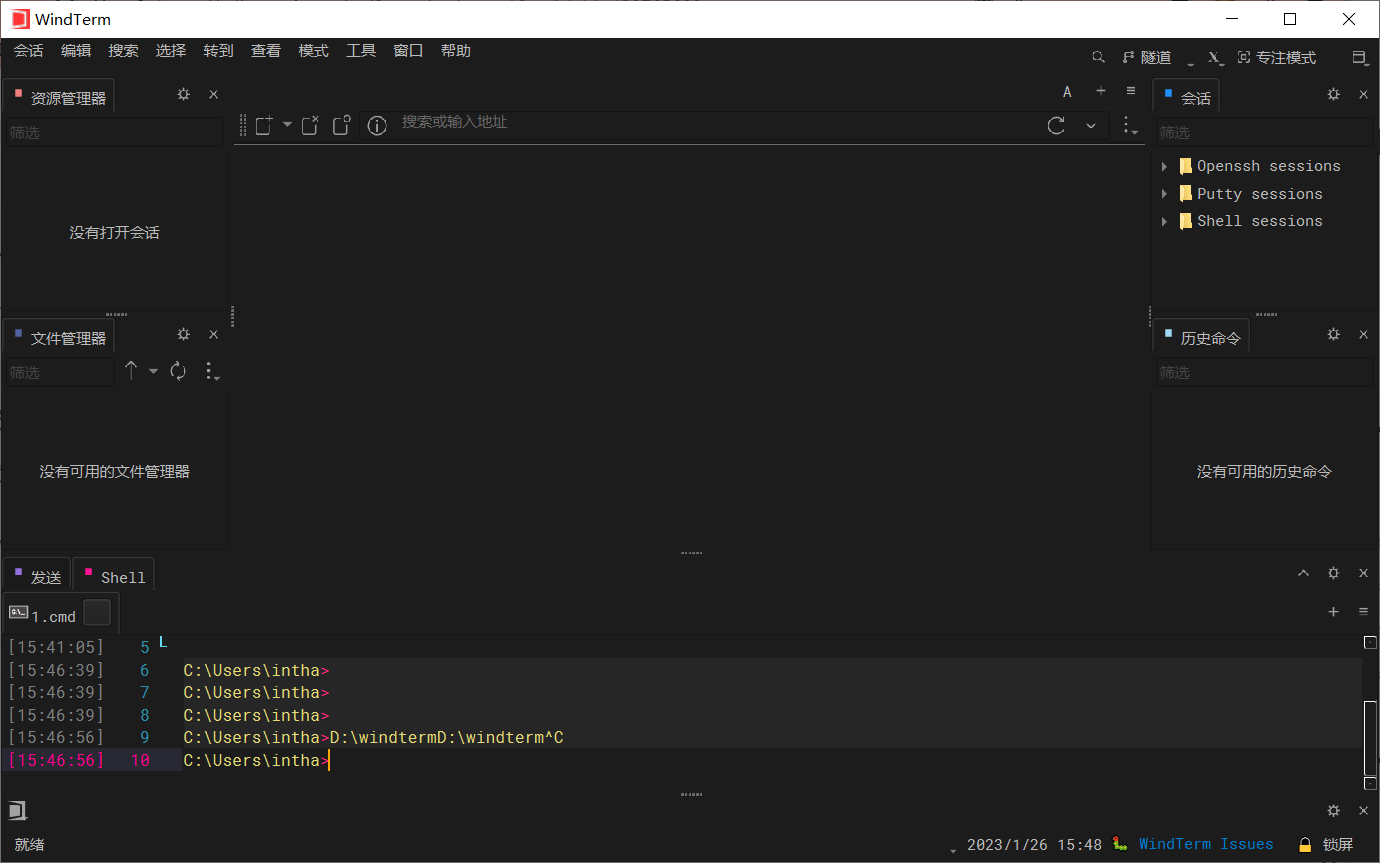Click filter field in 会话 panel
Image resolution: width=1380 pixels, height=863 pixels.
click(x=1265, y=132)
